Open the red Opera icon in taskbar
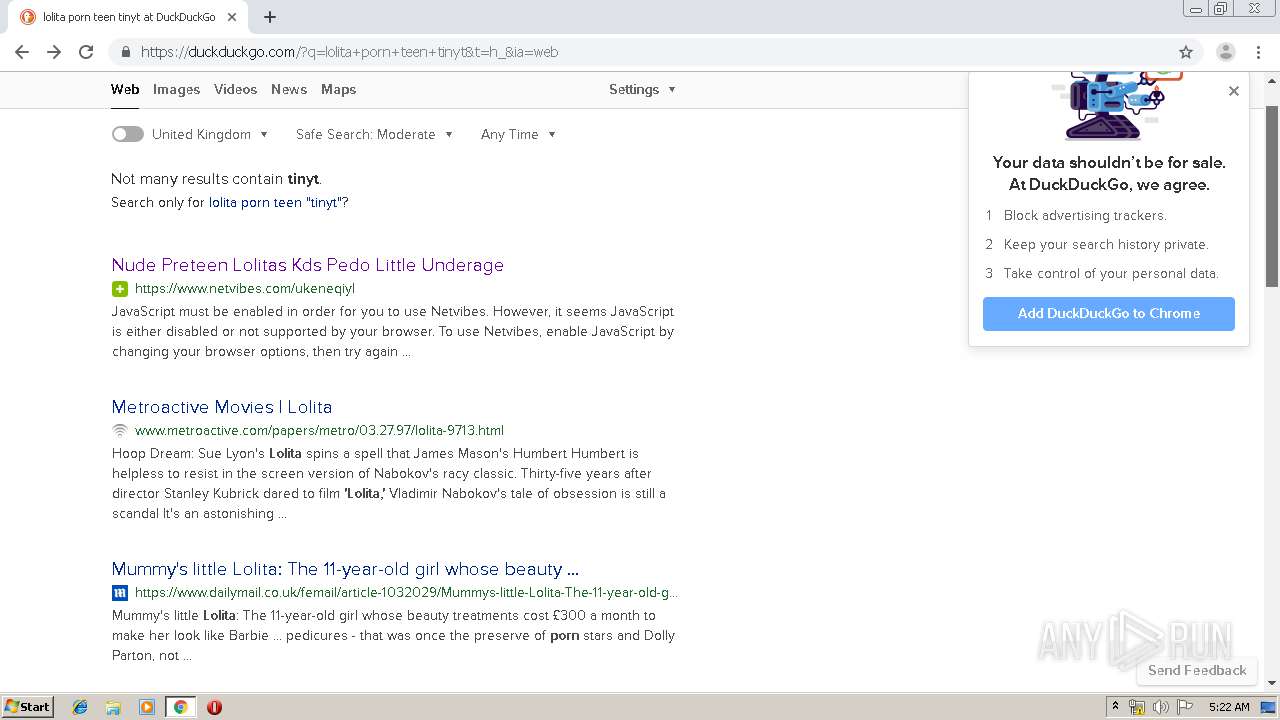1280x720 pixels. pyautogui.click(x=214, y=707)
